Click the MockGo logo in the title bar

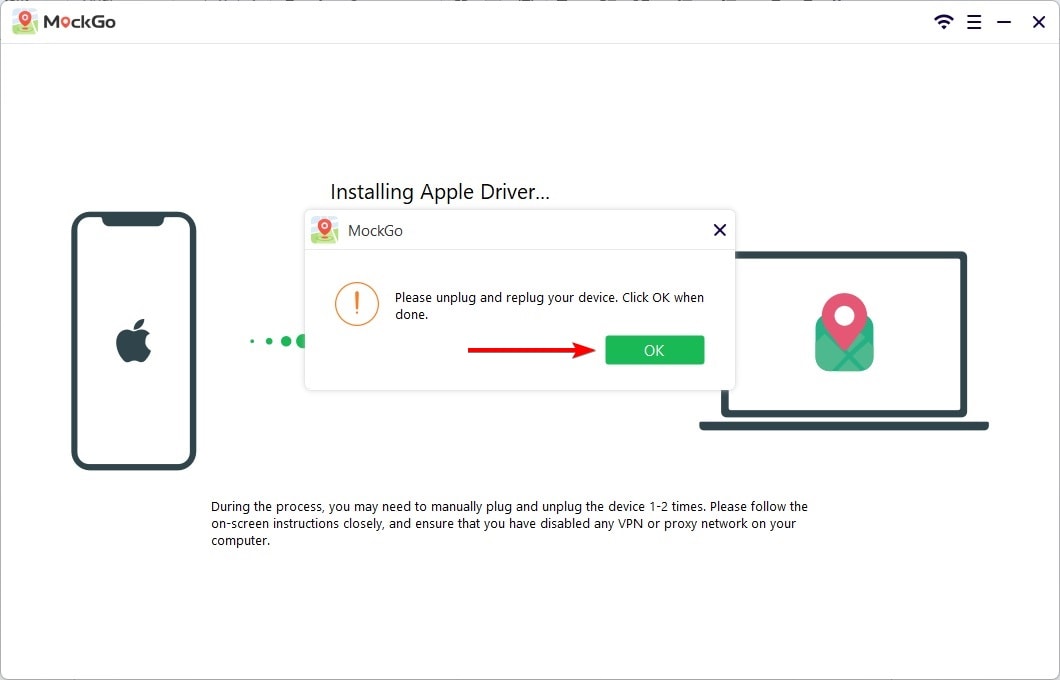pyautogui.click(x=25, y=22)
